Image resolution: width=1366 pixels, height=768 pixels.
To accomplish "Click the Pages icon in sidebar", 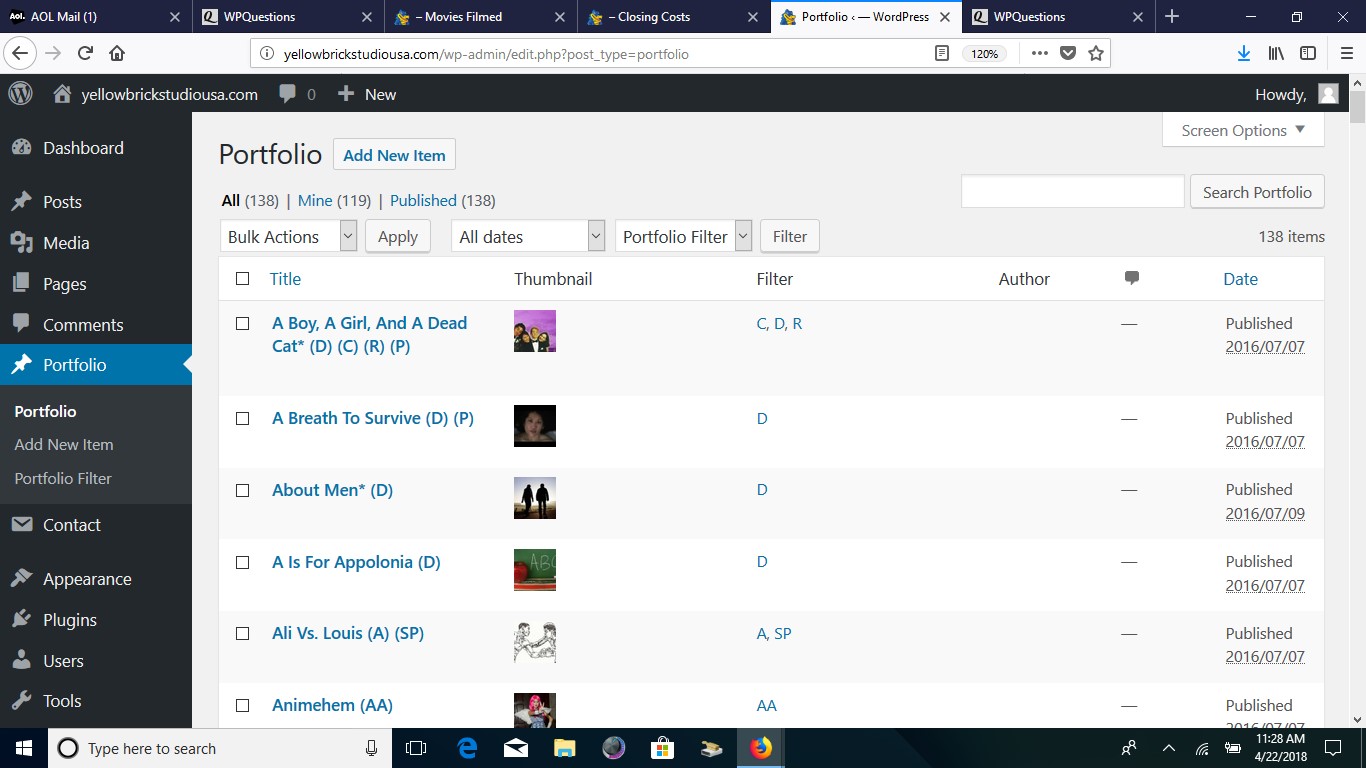I will pos(21,284).
